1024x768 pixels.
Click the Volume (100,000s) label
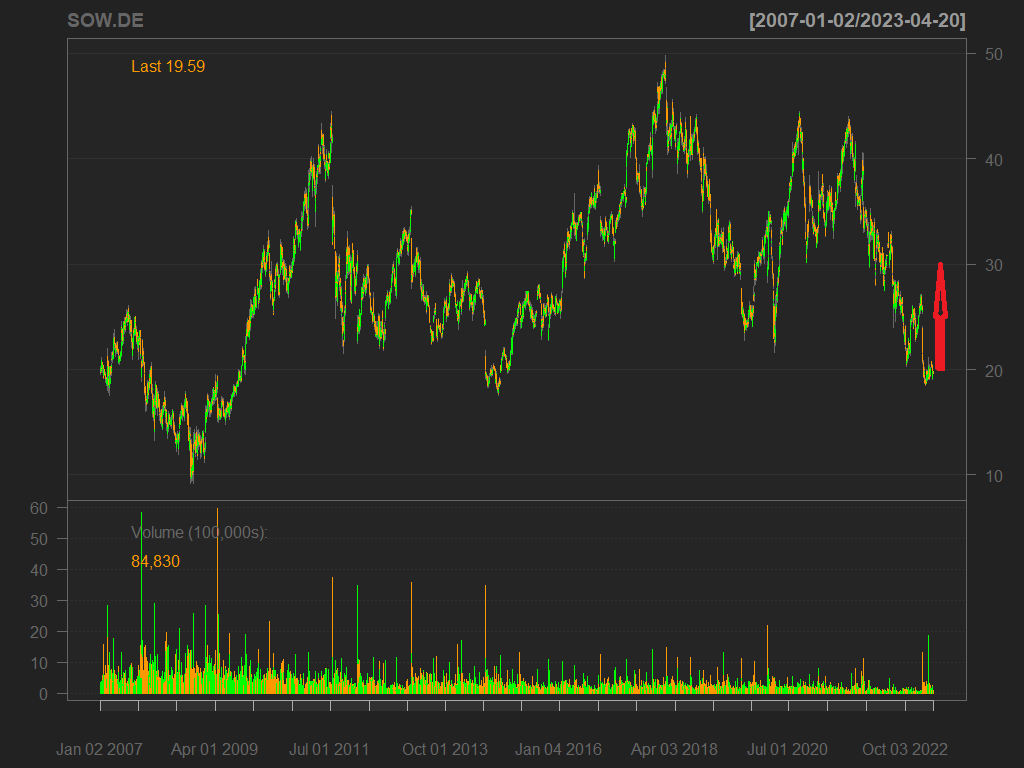click(199, 533)
